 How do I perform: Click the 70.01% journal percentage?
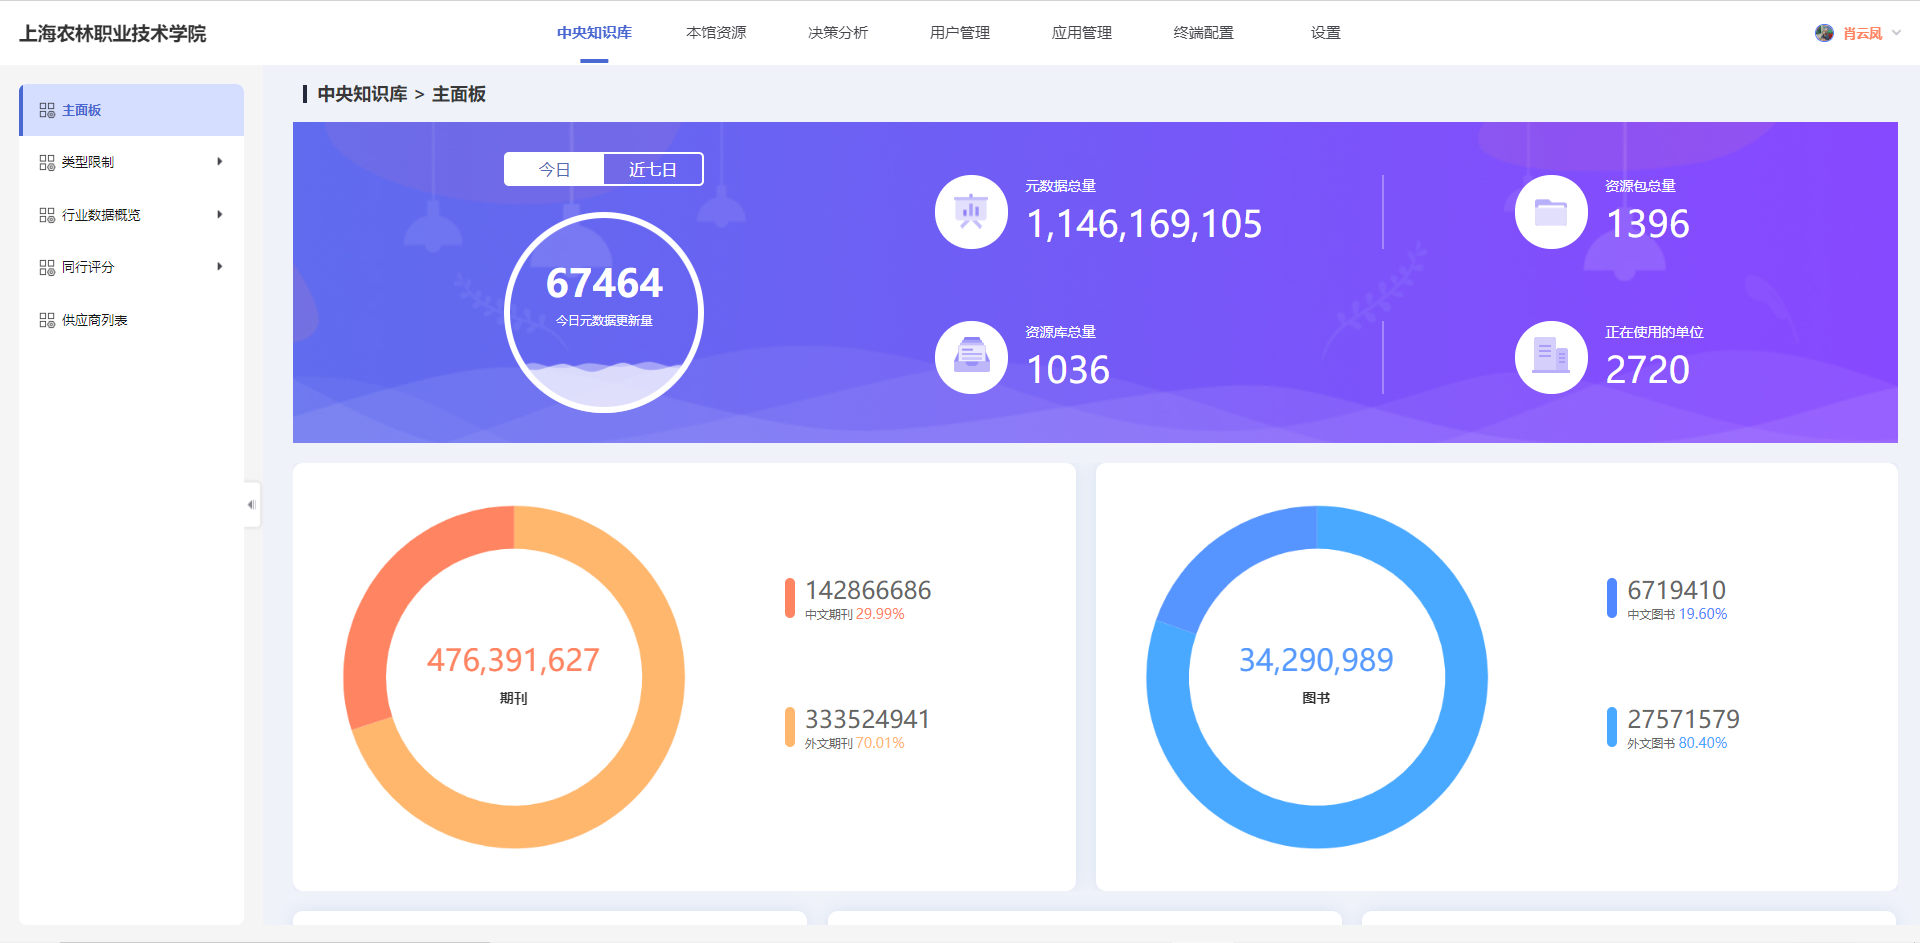click(880, 743)
